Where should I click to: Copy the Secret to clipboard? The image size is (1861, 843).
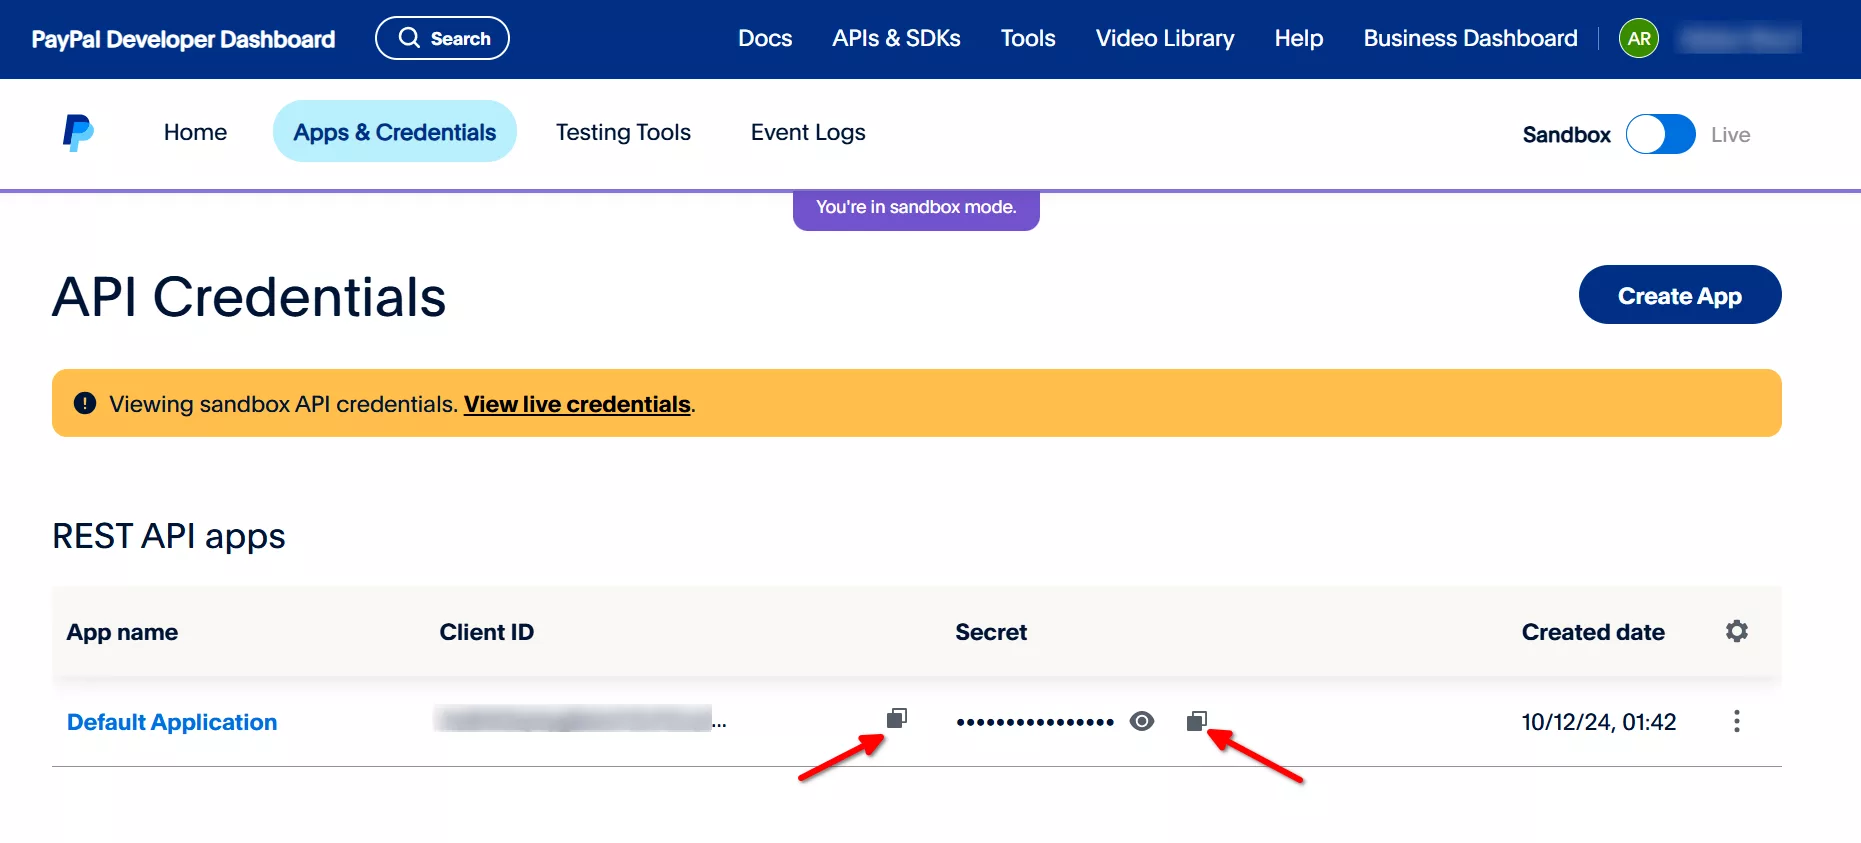point(1196,721)
